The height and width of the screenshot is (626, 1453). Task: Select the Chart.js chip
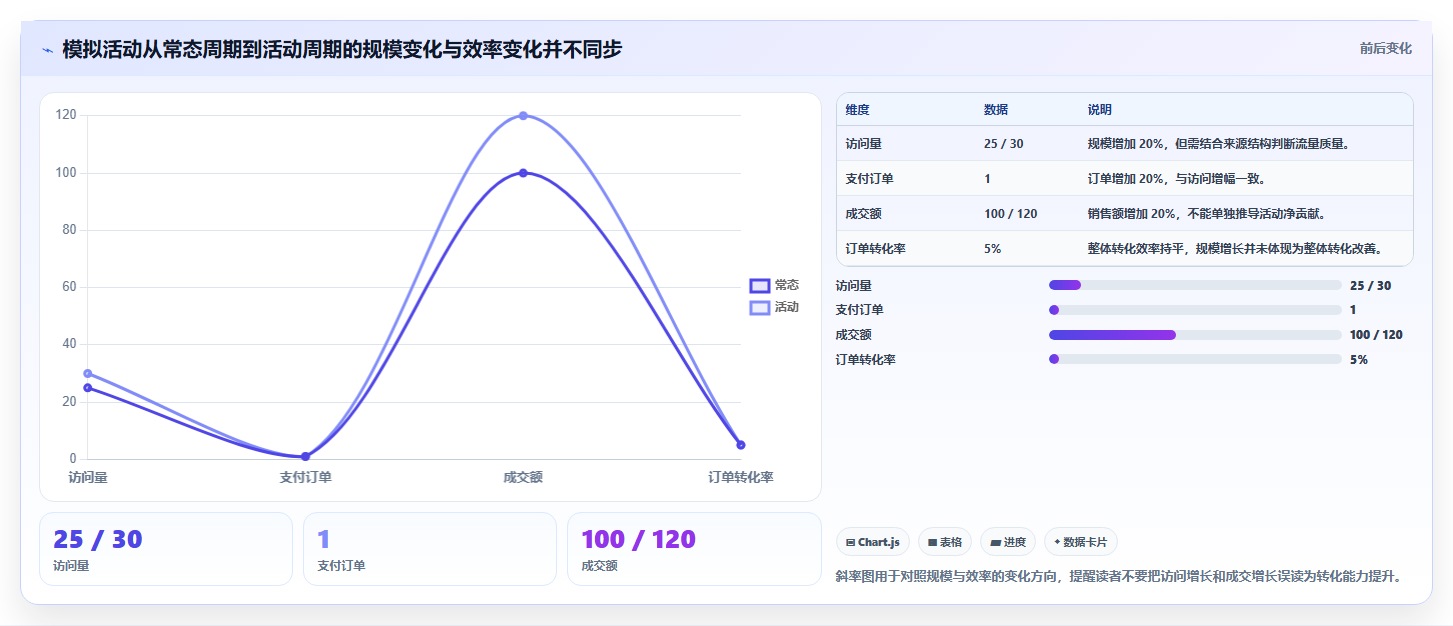[x=873, y=542]
